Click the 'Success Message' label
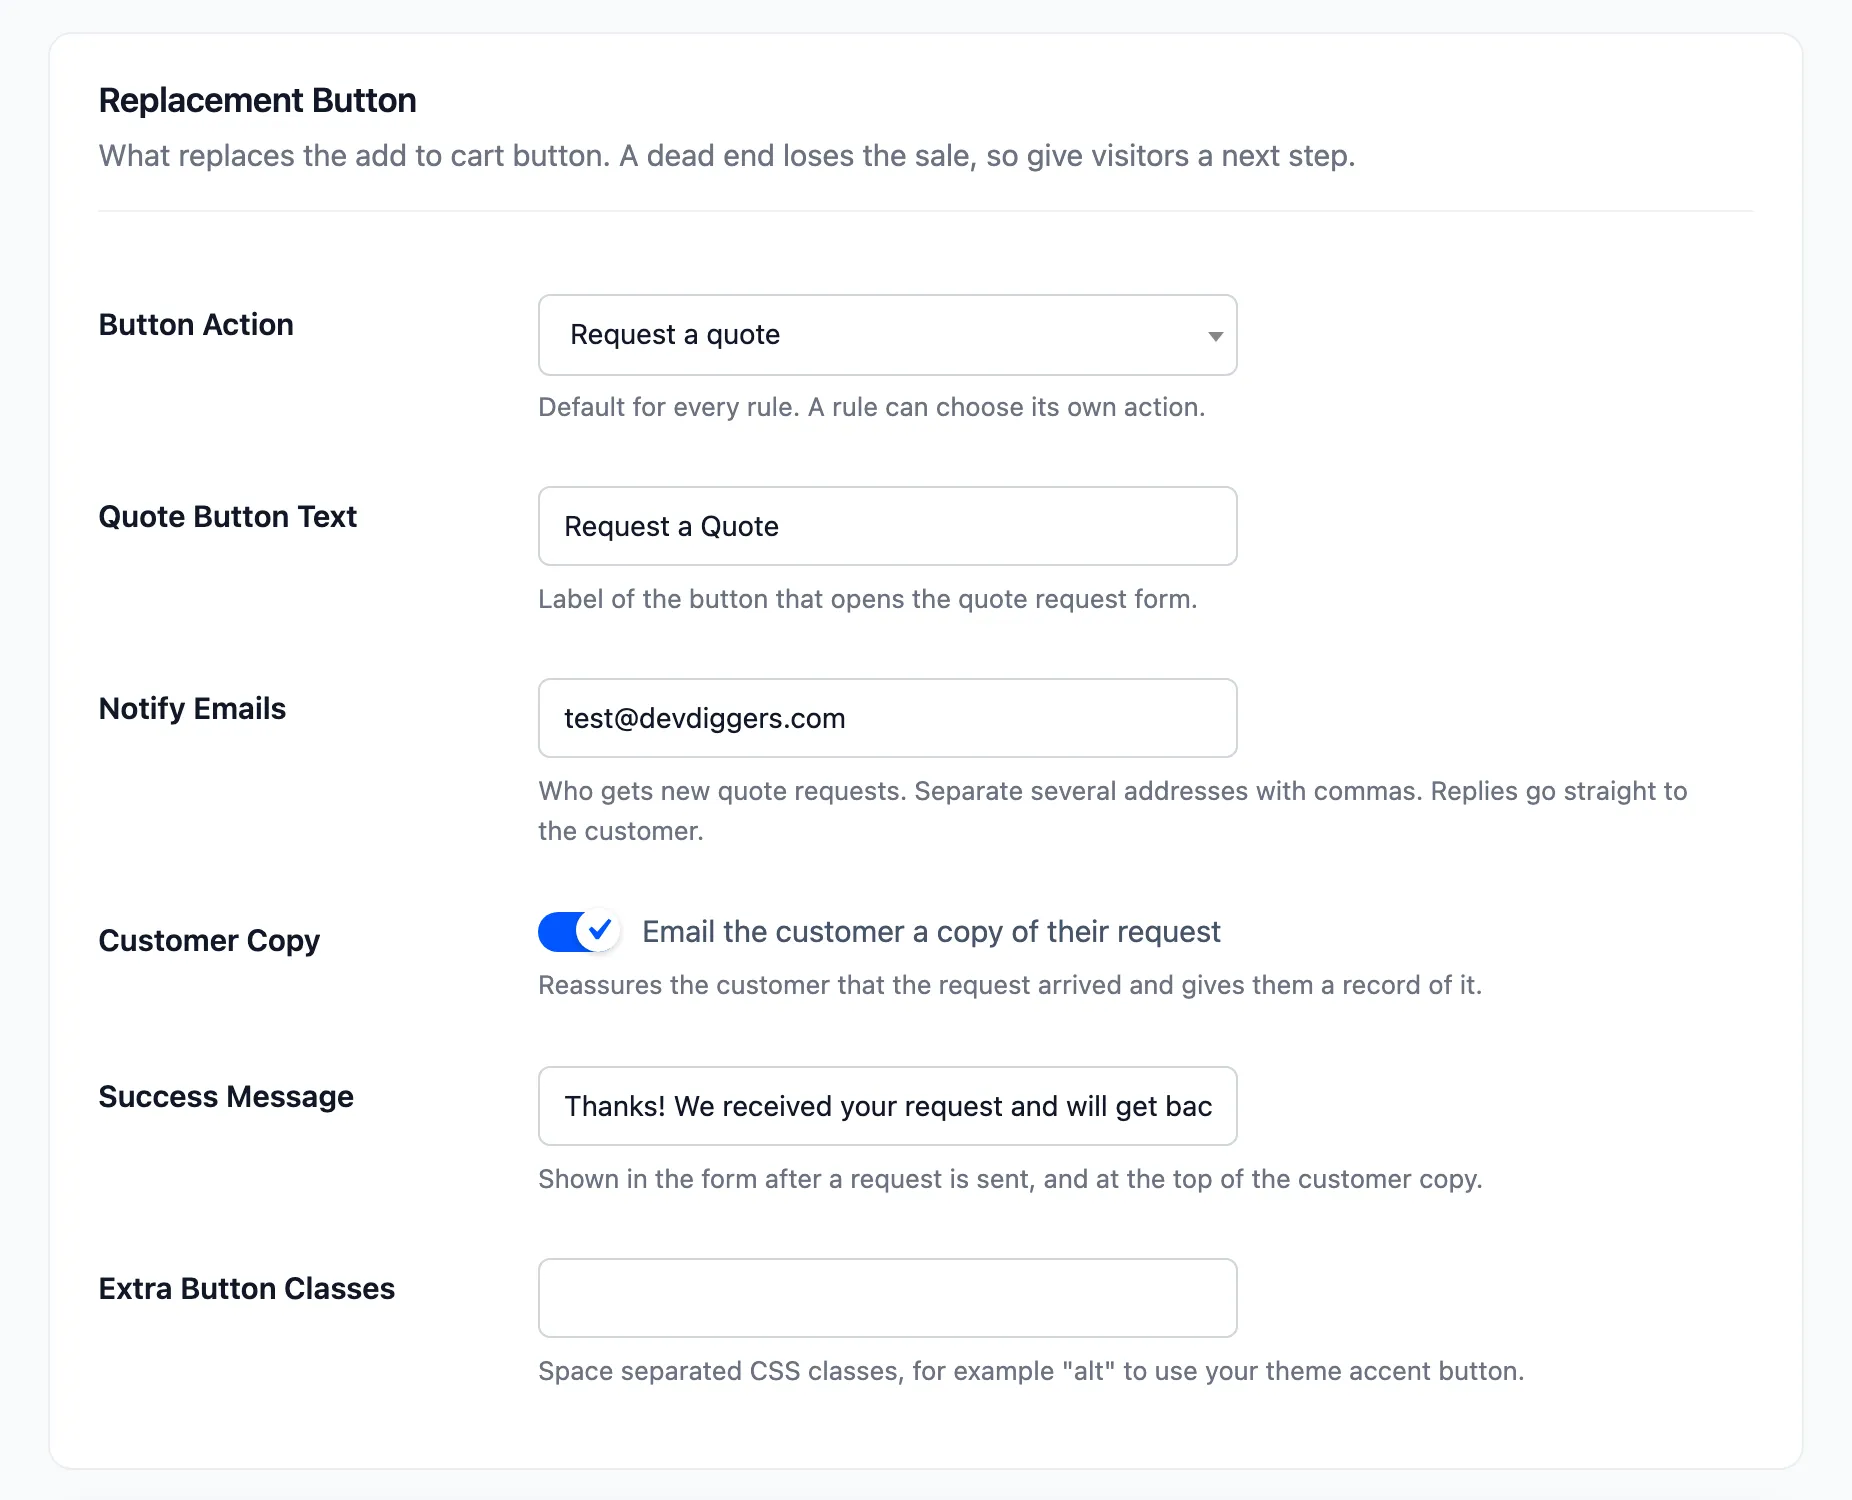The height and width of the screenshot is (1500, 1852). (226, 1097)
